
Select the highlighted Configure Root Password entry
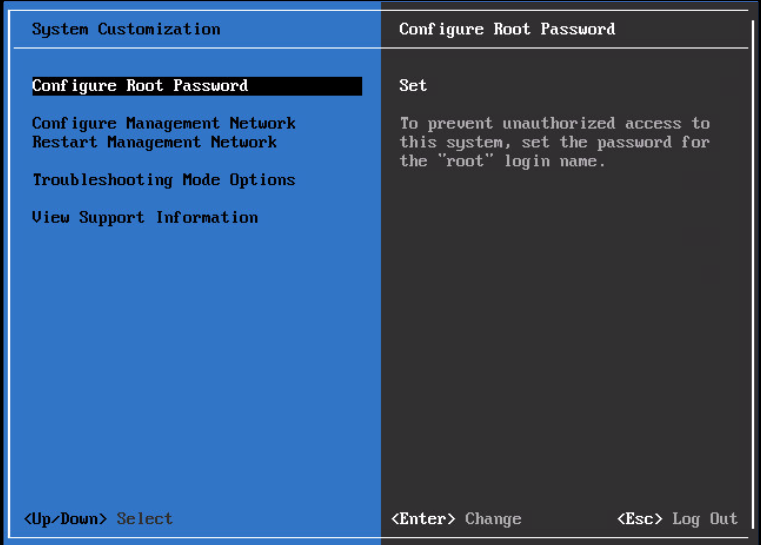click(x=140, y=86)
